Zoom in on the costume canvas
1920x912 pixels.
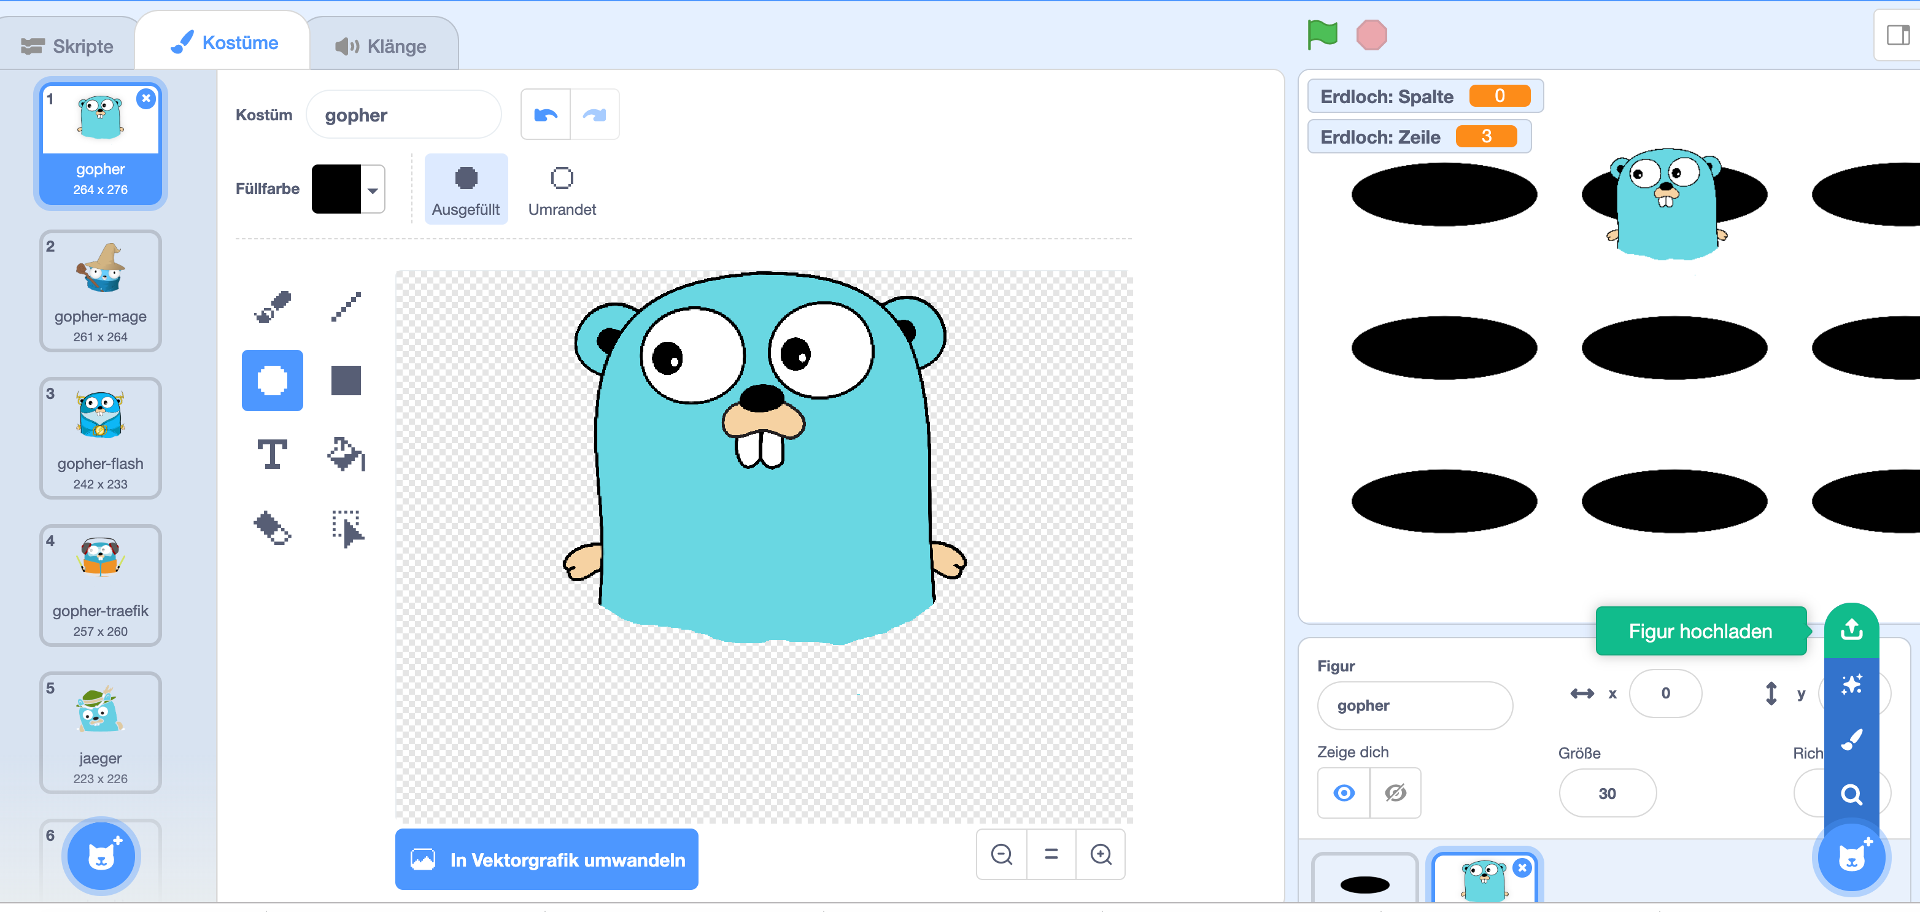point(1101,855)
